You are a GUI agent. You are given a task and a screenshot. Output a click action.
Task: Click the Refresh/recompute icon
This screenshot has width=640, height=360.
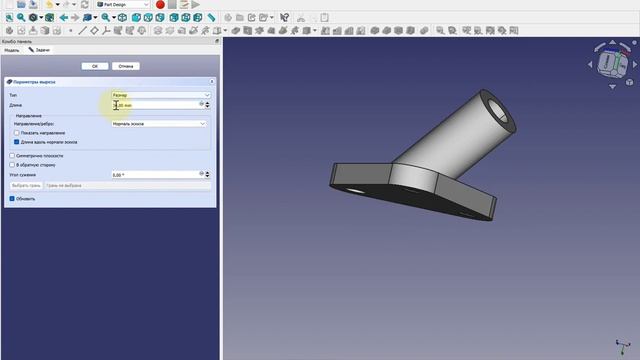tap(84, 4)
